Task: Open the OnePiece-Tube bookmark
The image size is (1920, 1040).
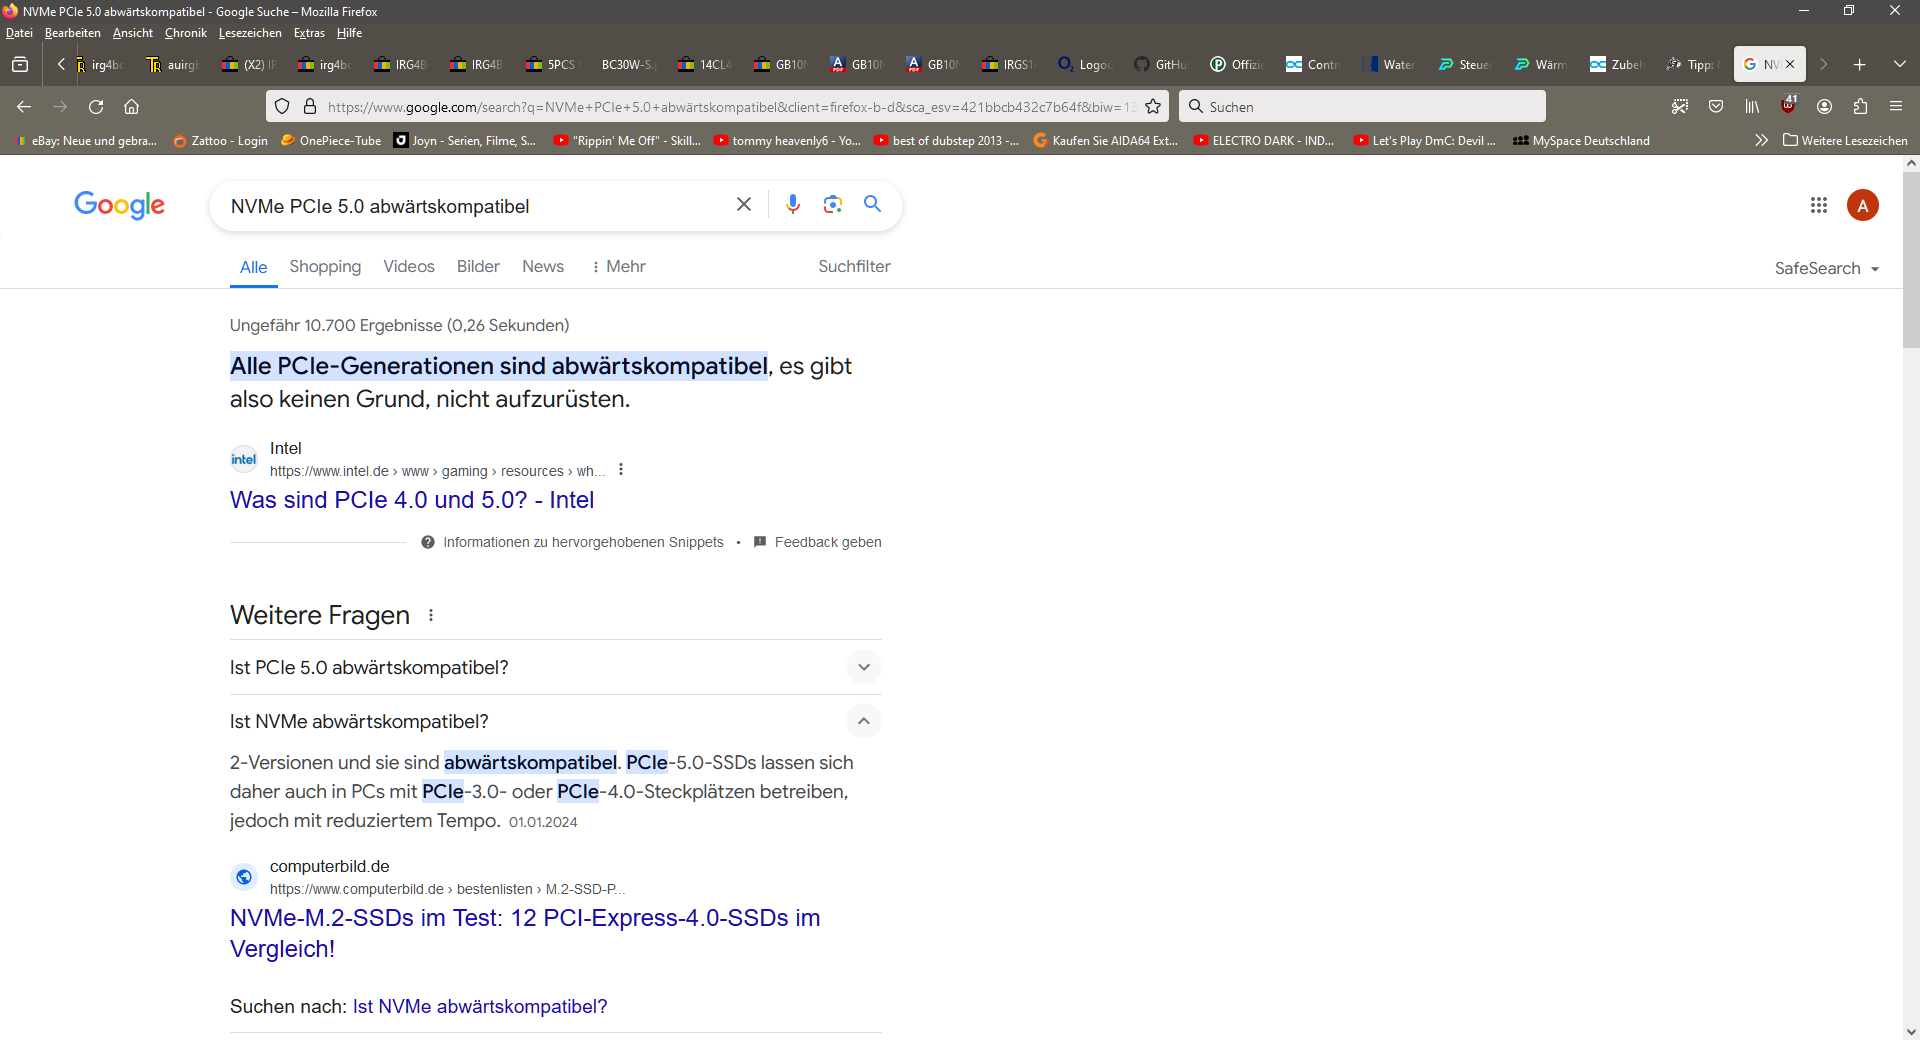Action: [331, 140]
